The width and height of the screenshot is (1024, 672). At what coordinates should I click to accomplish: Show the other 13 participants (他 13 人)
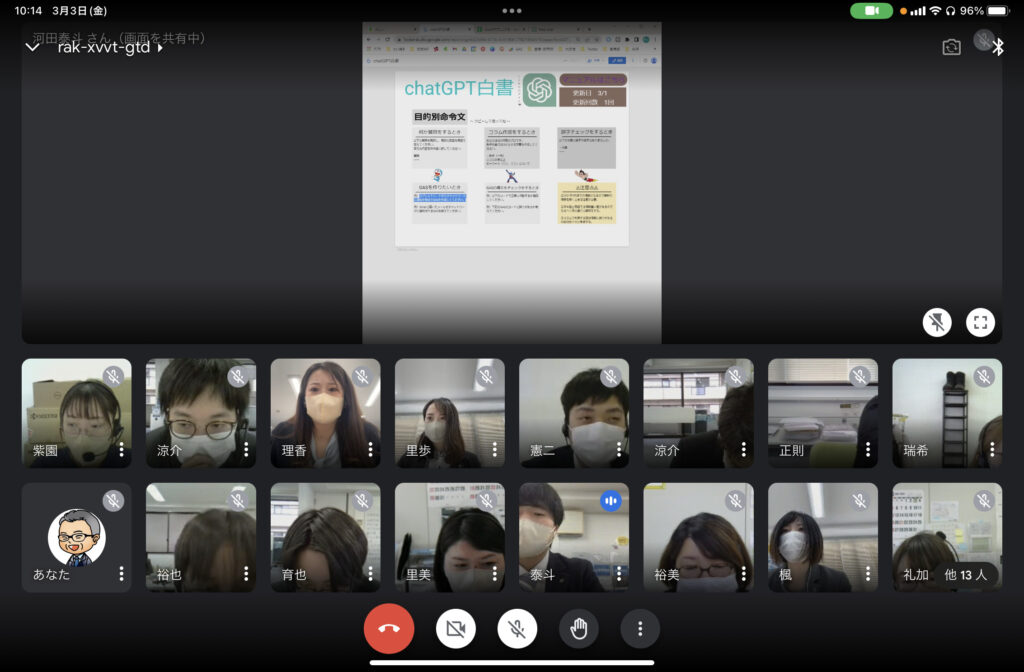966,575
